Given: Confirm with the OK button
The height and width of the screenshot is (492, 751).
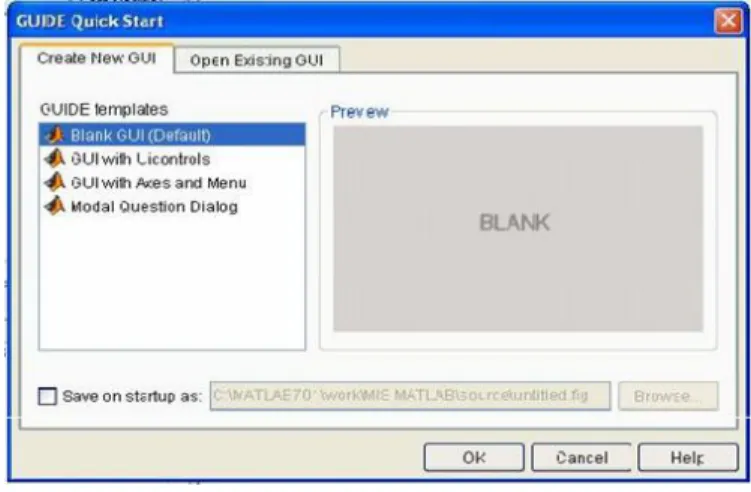Looking at the screenshot, I should (474, 458).
